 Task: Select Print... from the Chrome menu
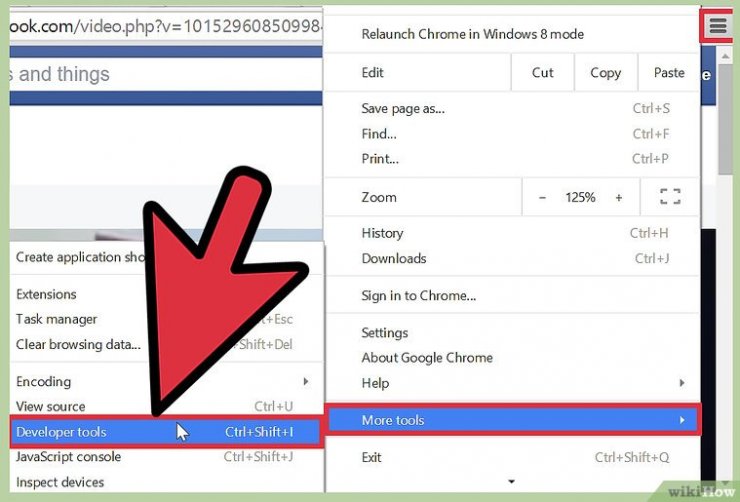point(512,159)
